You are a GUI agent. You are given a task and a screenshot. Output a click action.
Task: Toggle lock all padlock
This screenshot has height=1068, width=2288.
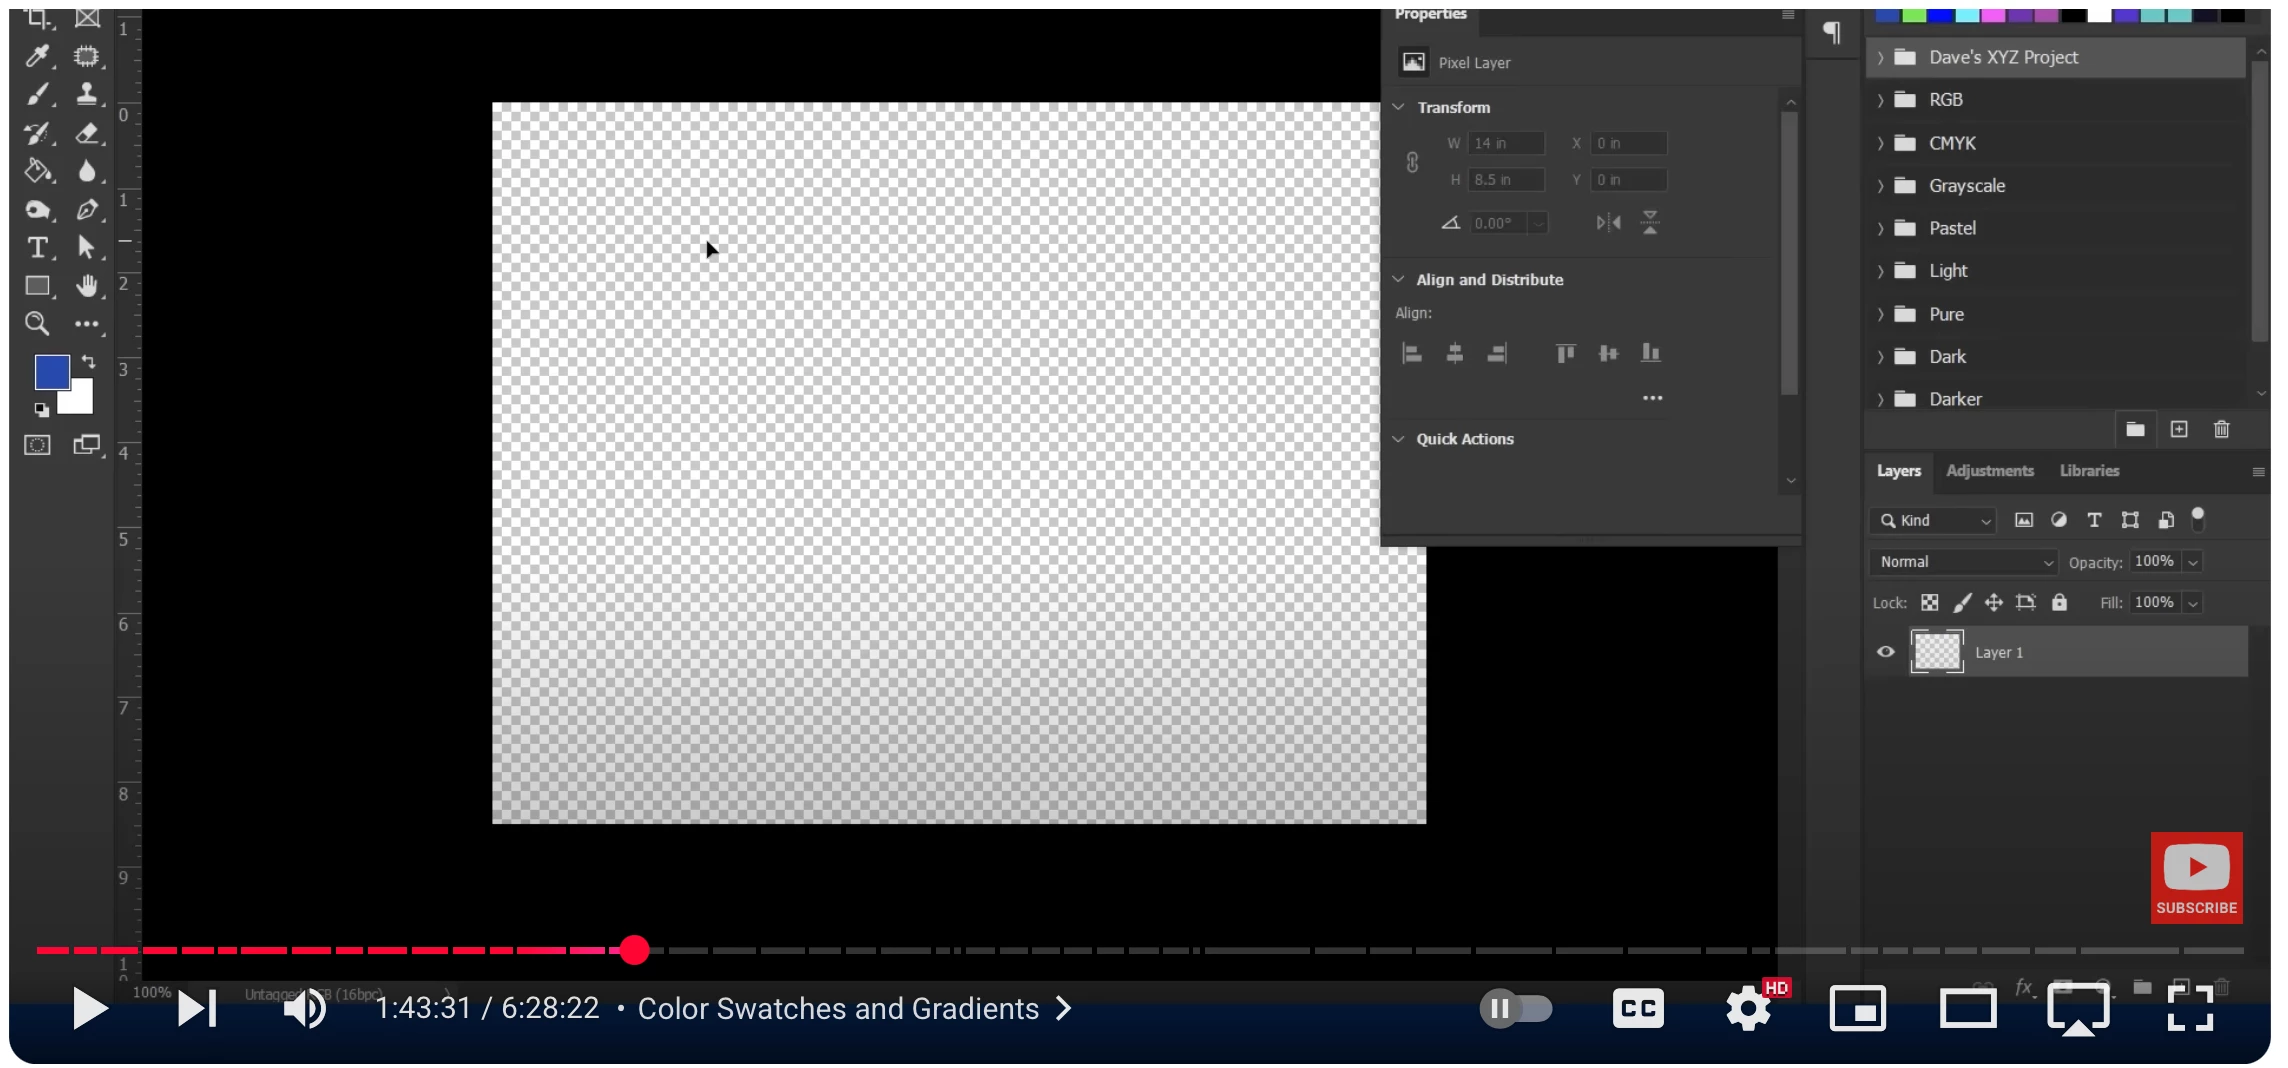(2059, 602)
